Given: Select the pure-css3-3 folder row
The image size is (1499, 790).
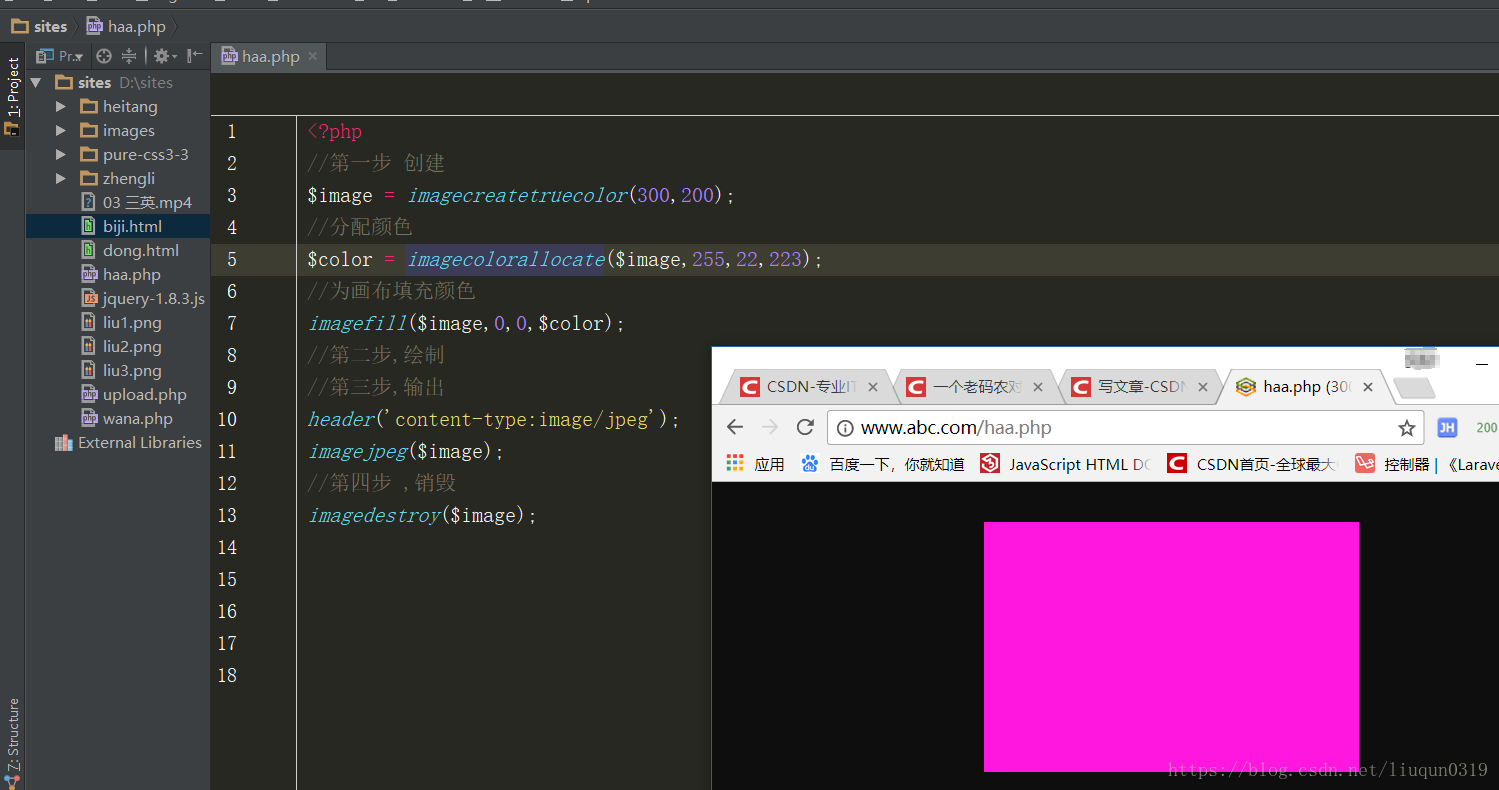Looking at the screenshot, I should (118, 154).
